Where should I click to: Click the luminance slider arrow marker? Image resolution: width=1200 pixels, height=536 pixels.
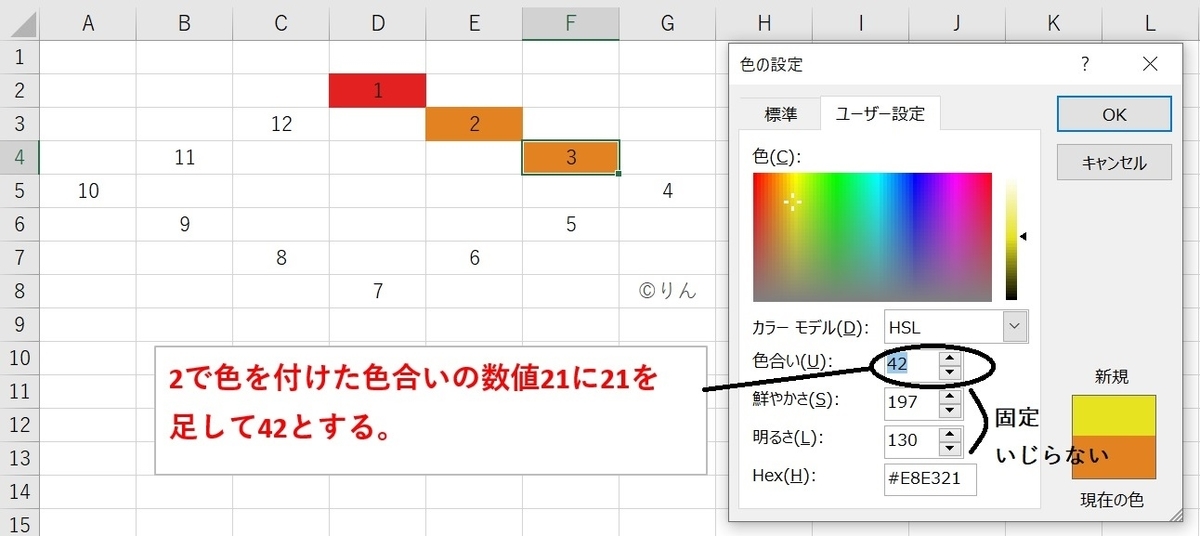[x=1023, y=237]
